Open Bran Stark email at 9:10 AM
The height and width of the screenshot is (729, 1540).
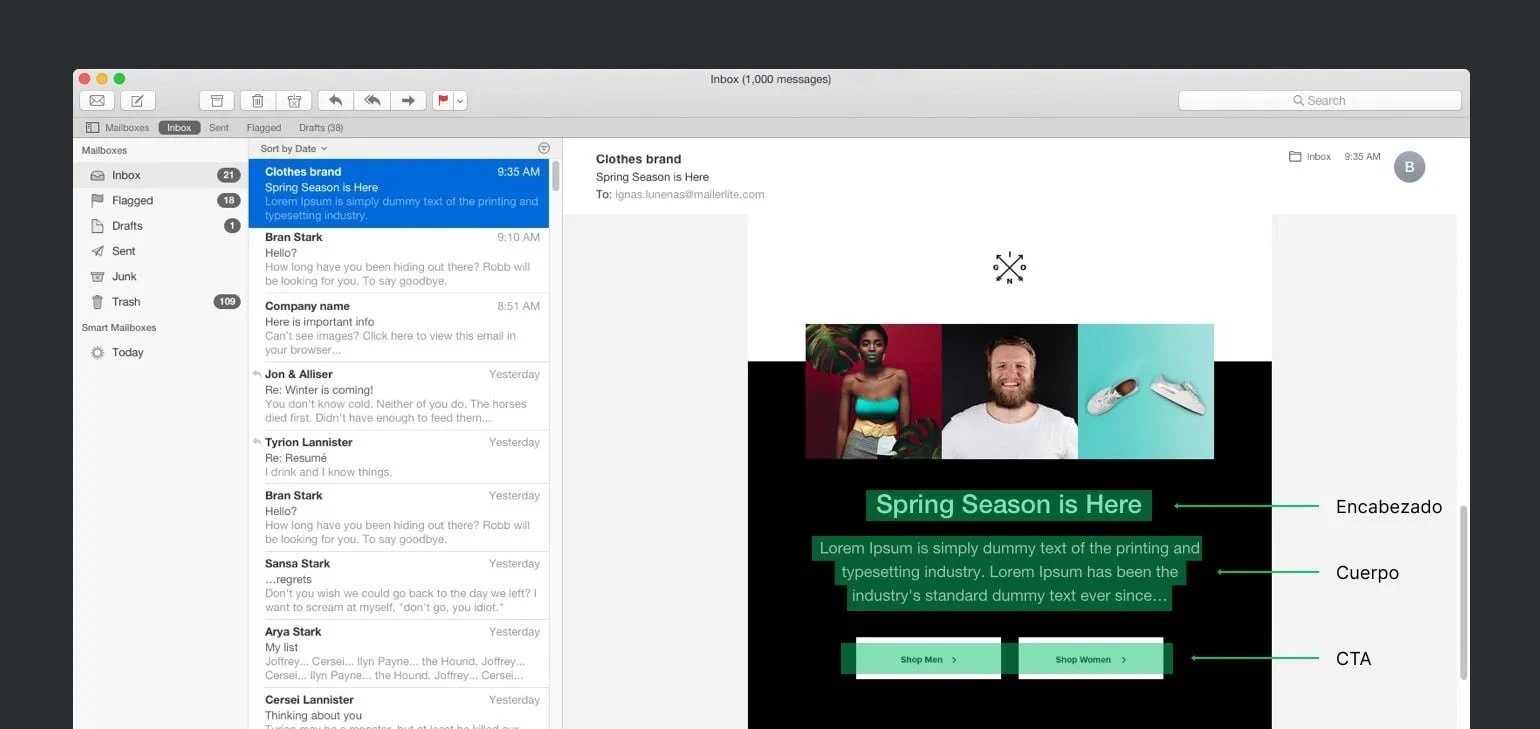[x=399, y=260]
